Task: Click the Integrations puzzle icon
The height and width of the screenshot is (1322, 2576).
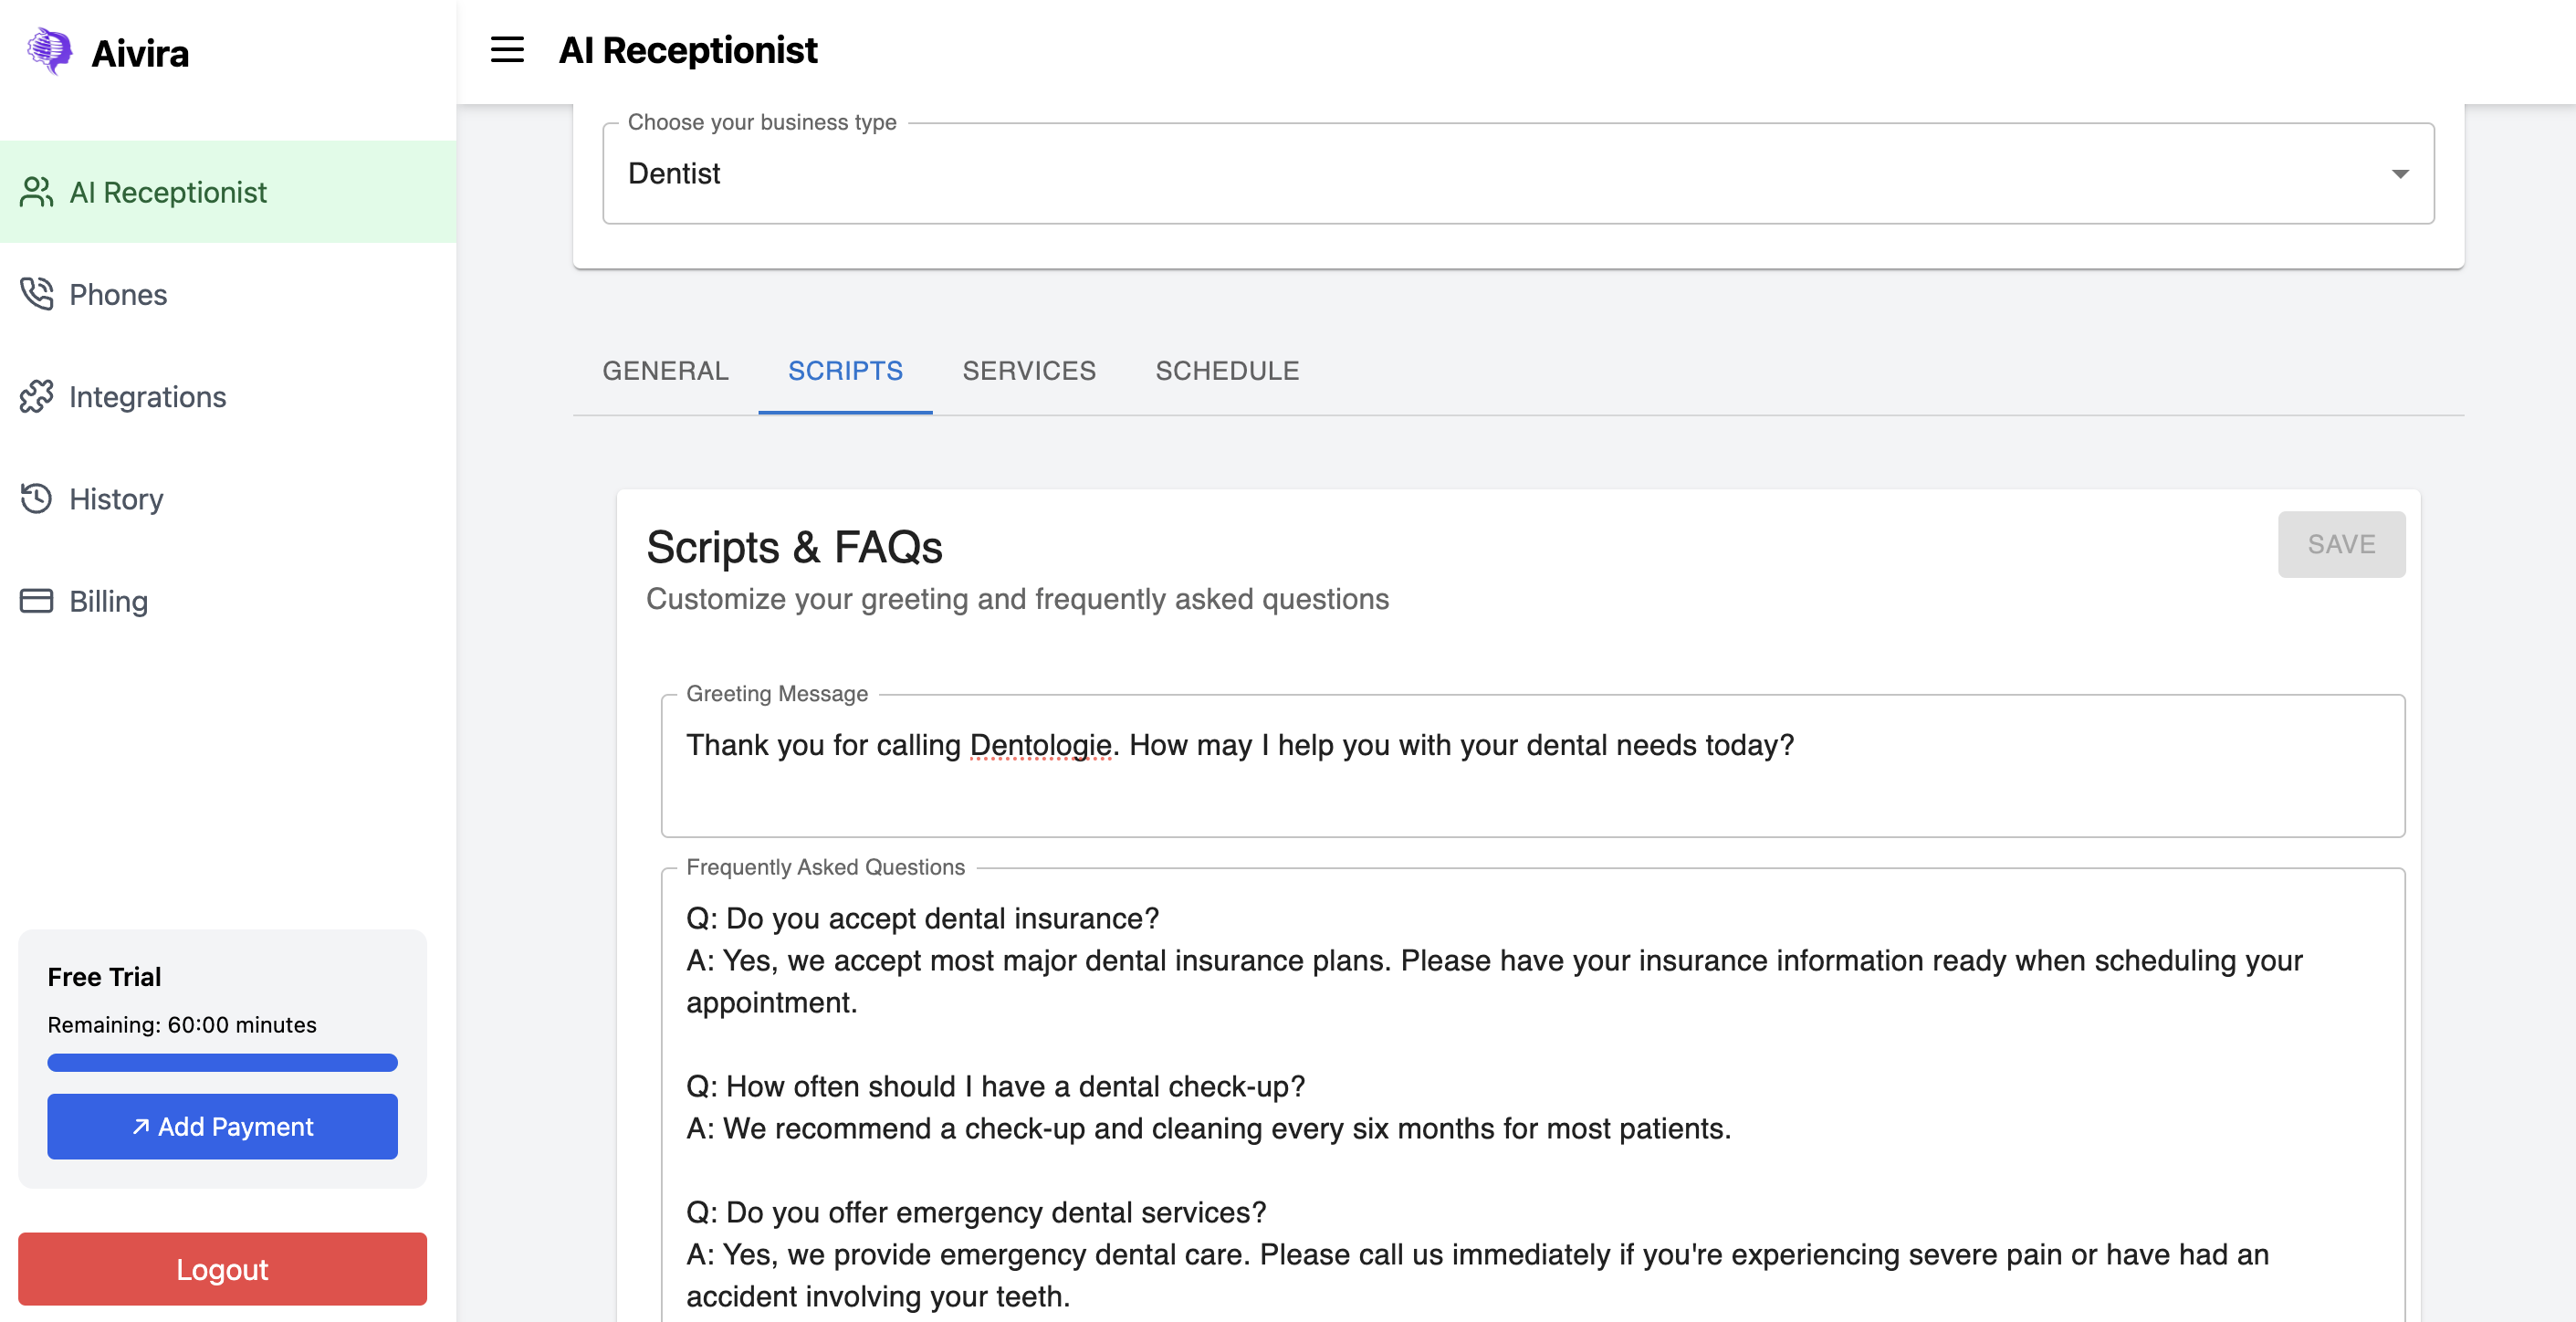Action: 36,397
